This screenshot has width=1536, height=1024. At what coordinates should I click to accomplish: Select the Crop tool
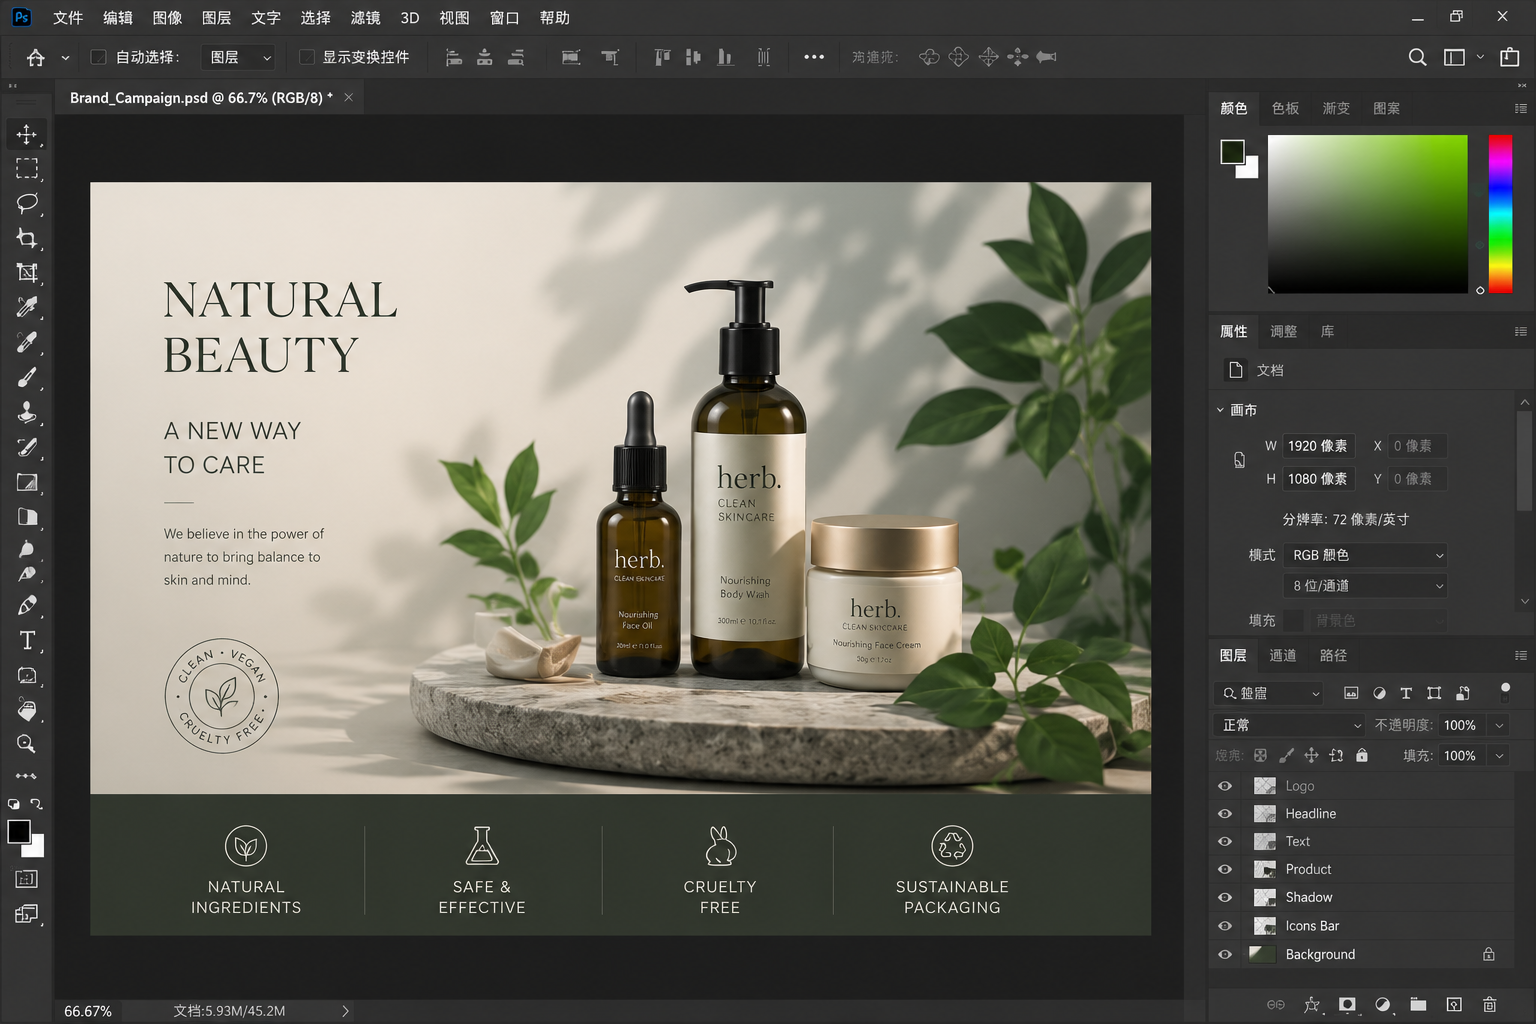click(x=27, y=238)
